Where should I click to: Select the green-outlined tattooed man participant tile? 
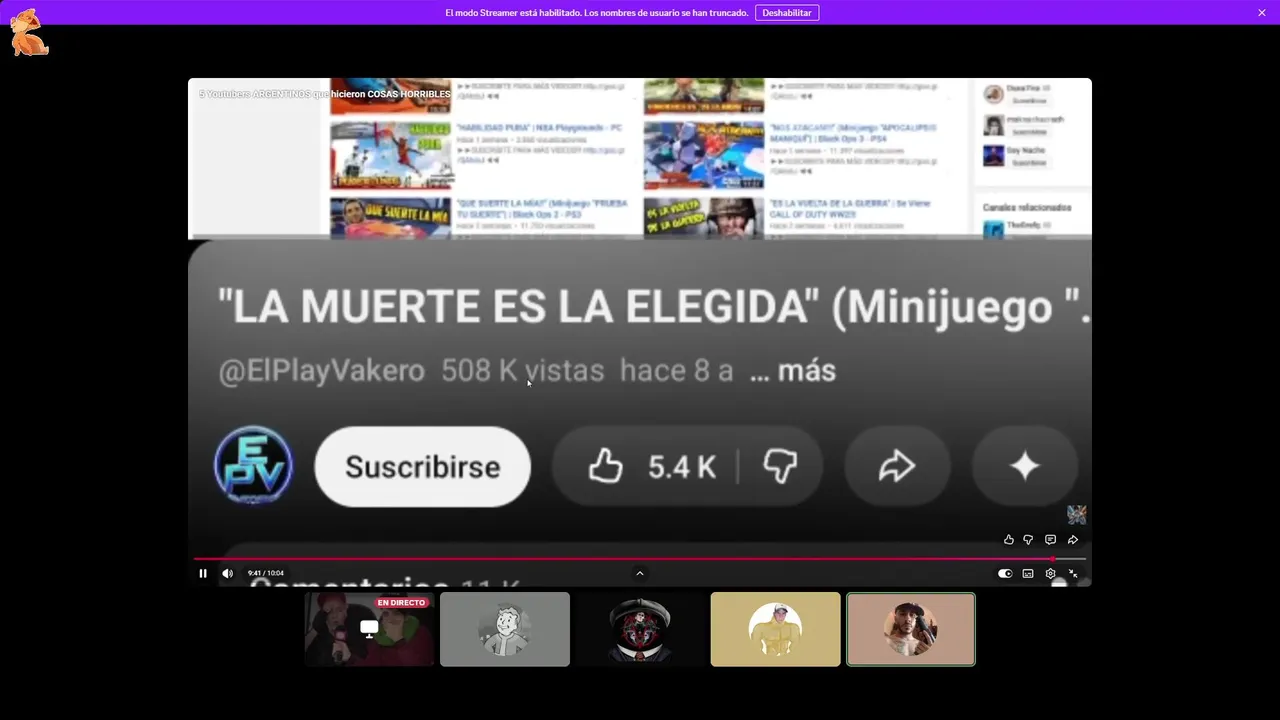[x=911, y=629]
